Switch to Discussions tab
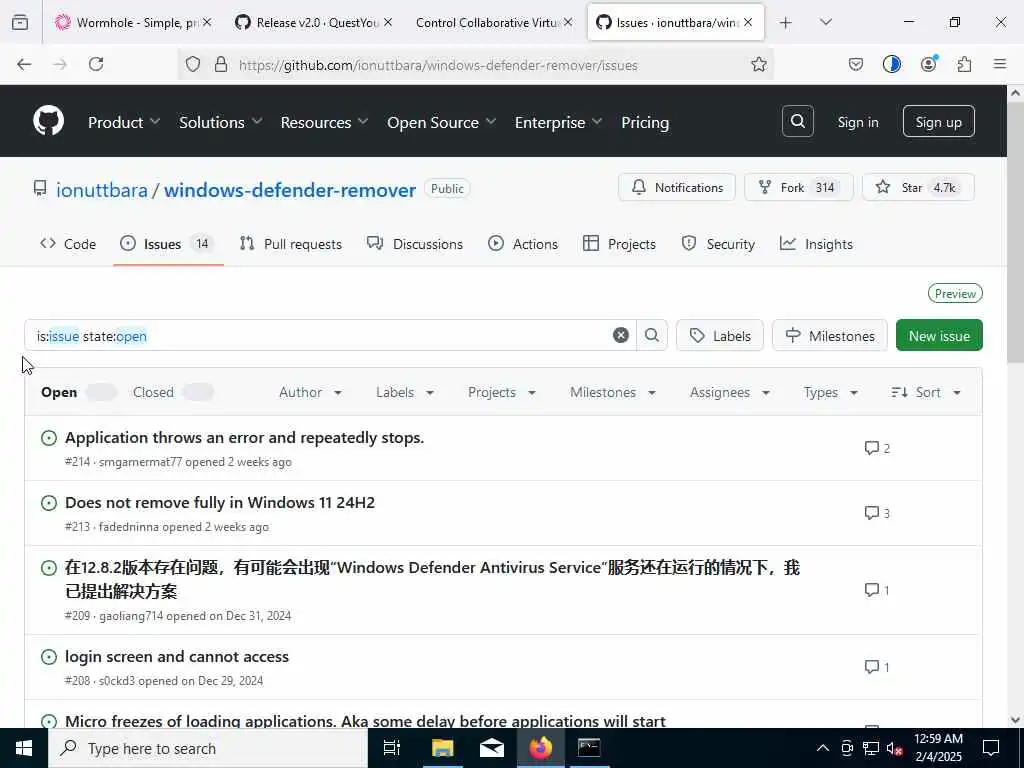The width and height of the screenshot is (1024, 768). pyautogui.click(x=415, y=244)
